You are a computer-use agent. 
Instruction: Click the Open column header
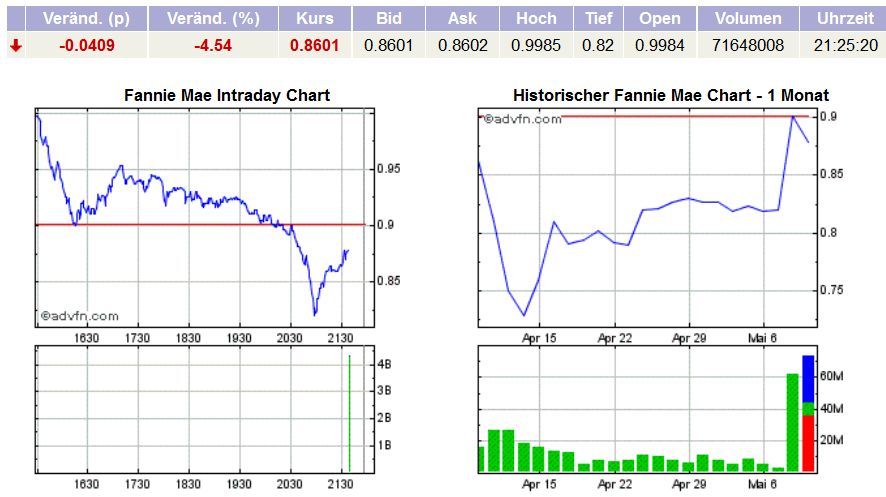660,19
